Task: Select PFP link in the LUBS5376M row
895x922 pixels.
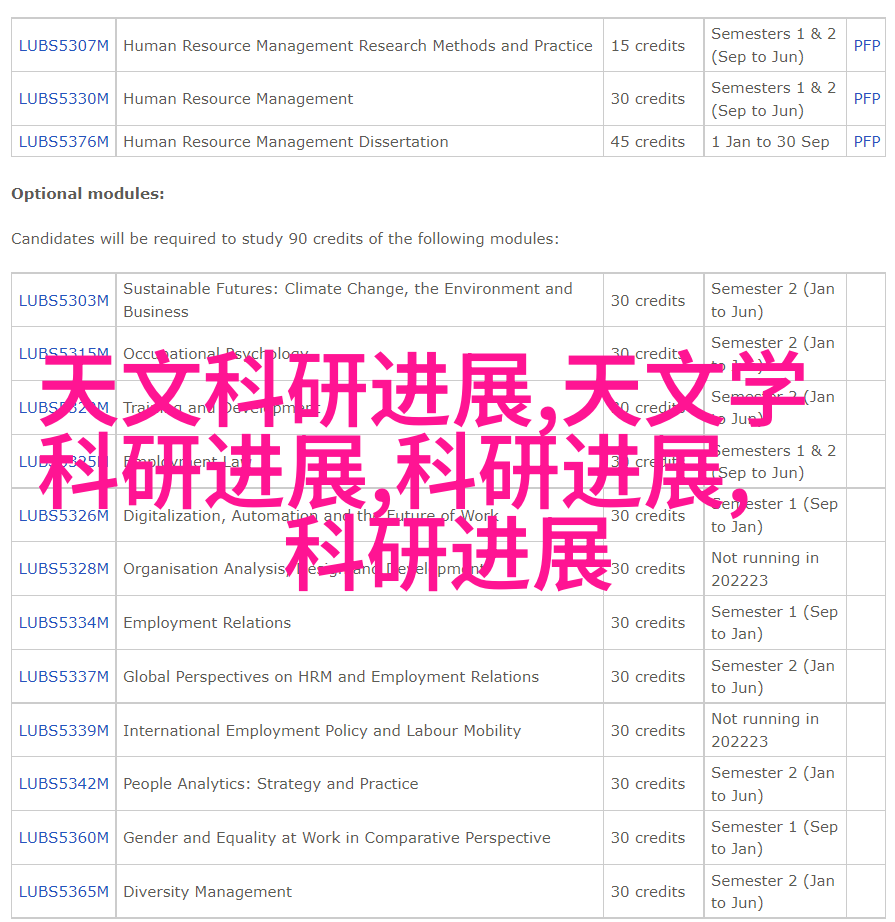Action: point(866,142)
